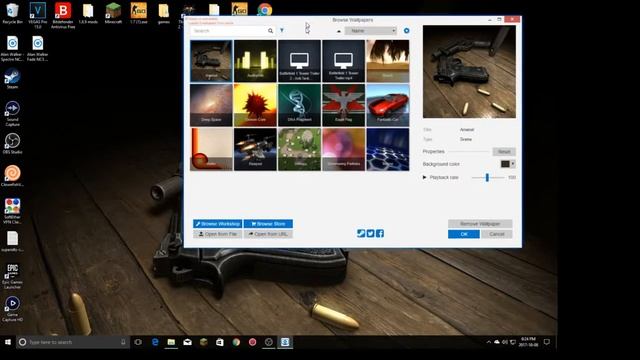Viewport: 640px width, 360px height.
Task: Select the Razer spaceship wallpaper thumbnail
Action: coord(255,149)
